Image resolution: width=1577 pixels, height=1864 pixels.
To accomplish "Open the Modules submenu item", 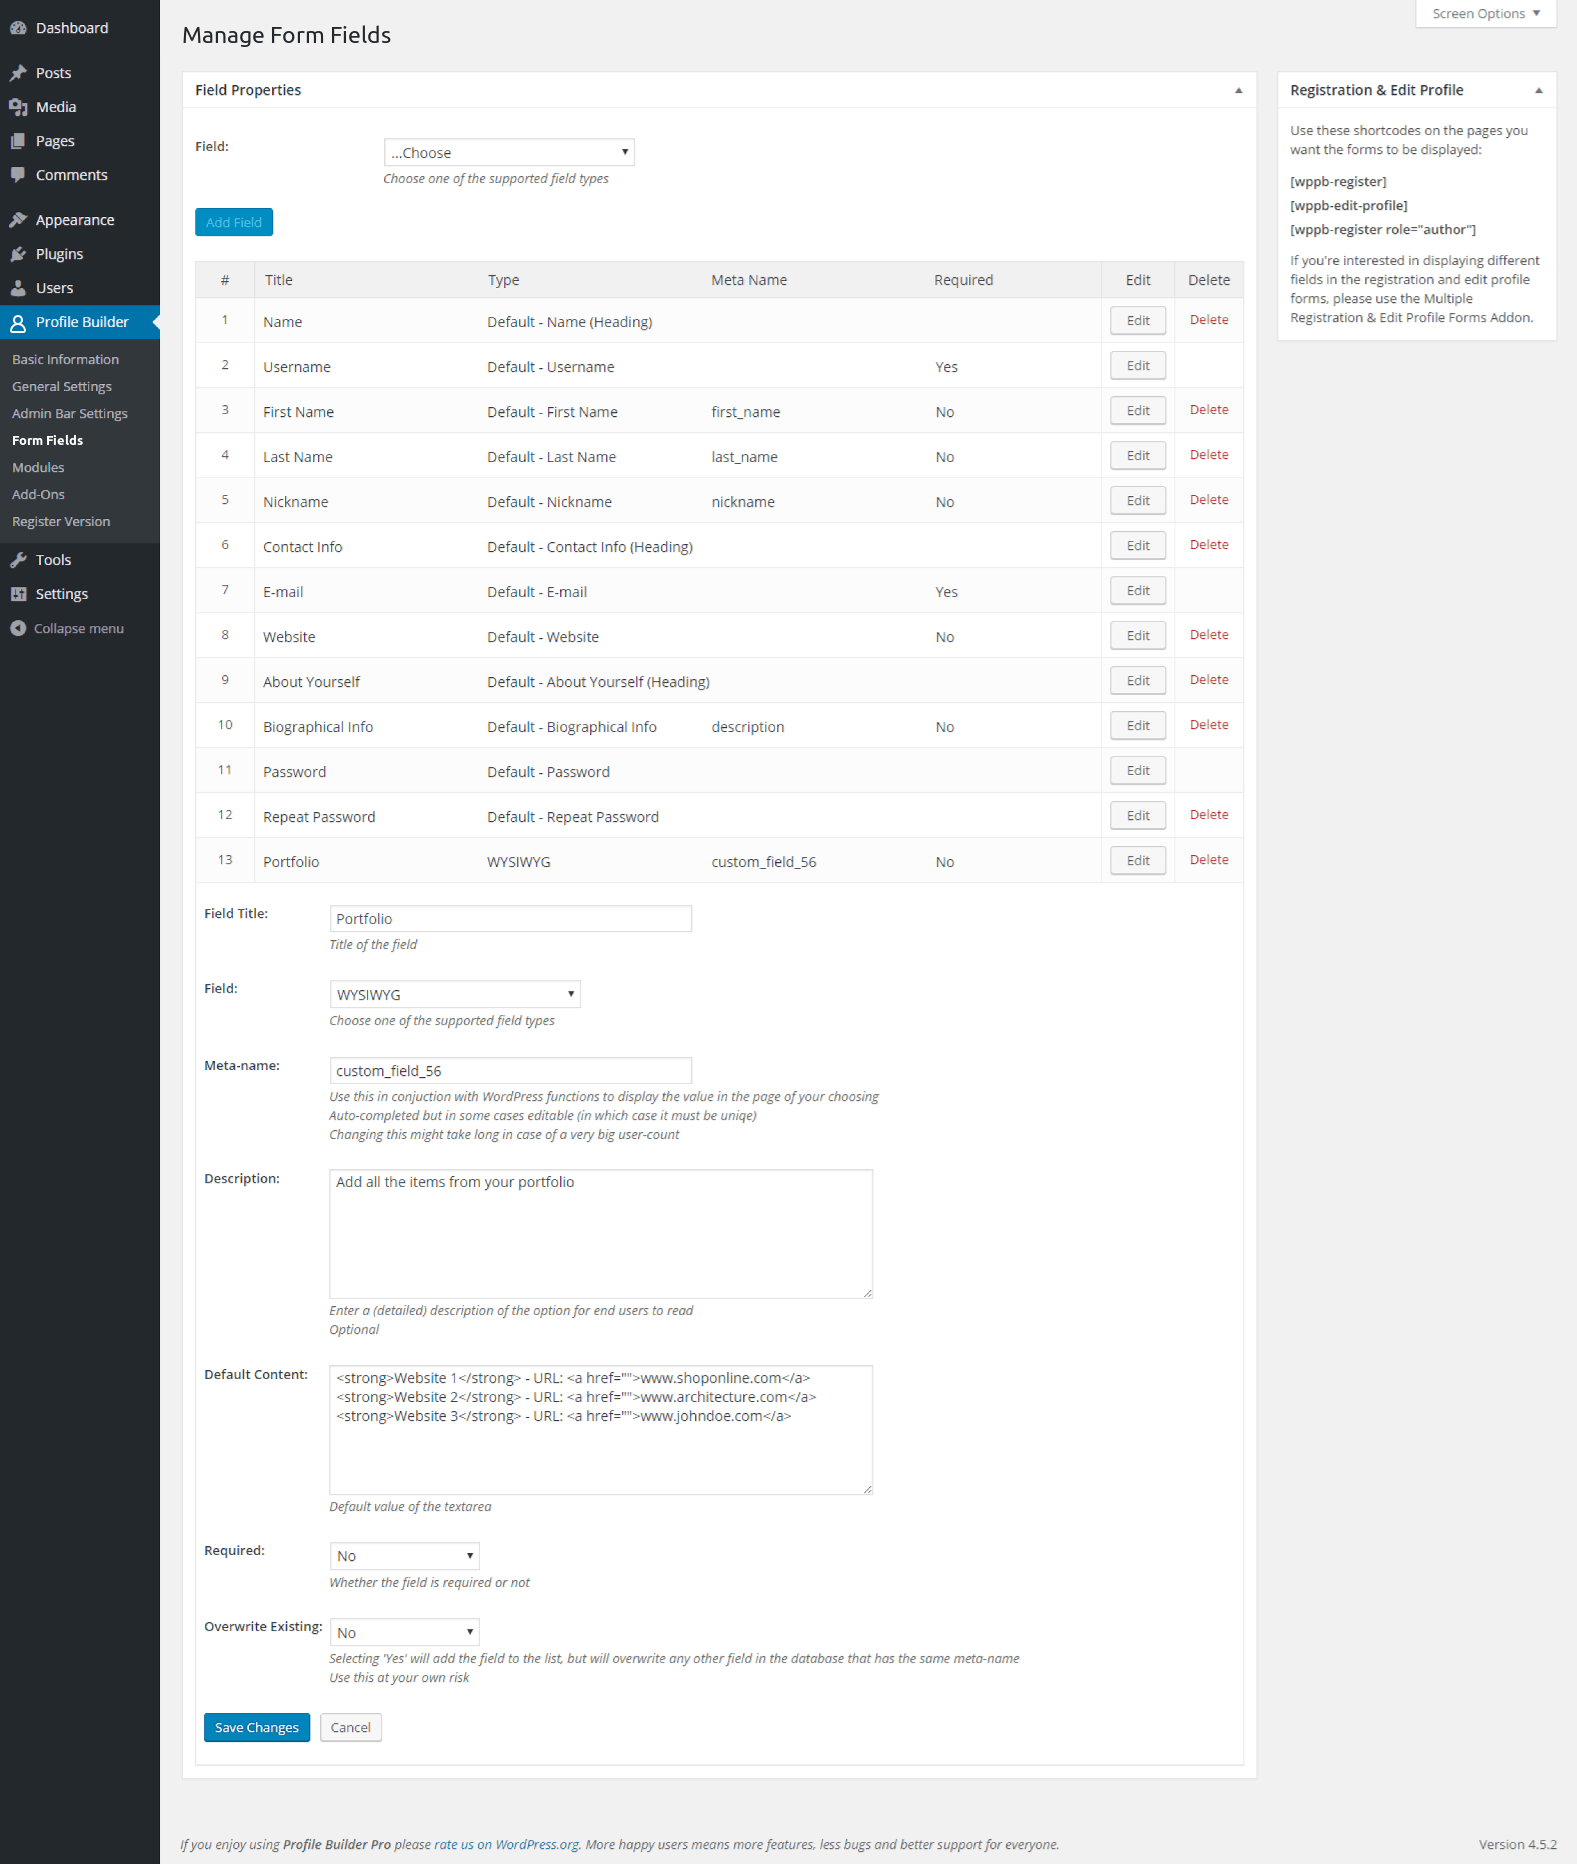I will tap(38, 467).
